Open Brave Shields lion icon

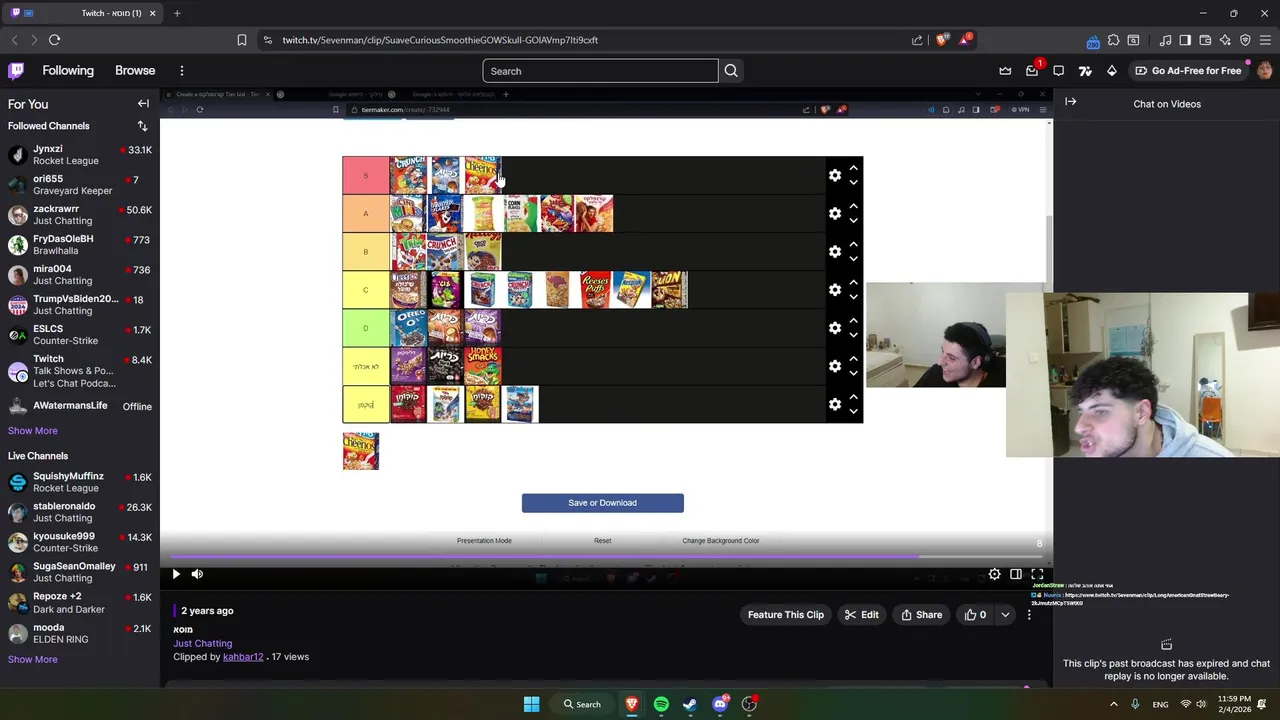[x=941, y=40]
